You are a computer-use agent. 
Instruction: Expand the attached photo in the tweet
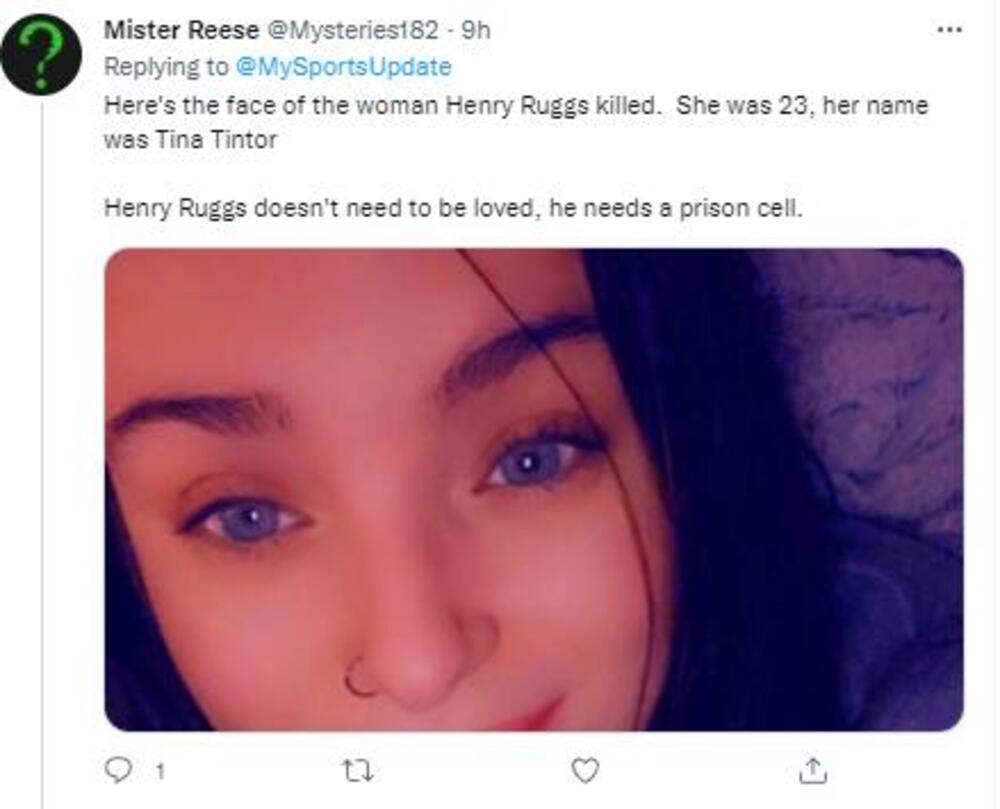point(533,489)
